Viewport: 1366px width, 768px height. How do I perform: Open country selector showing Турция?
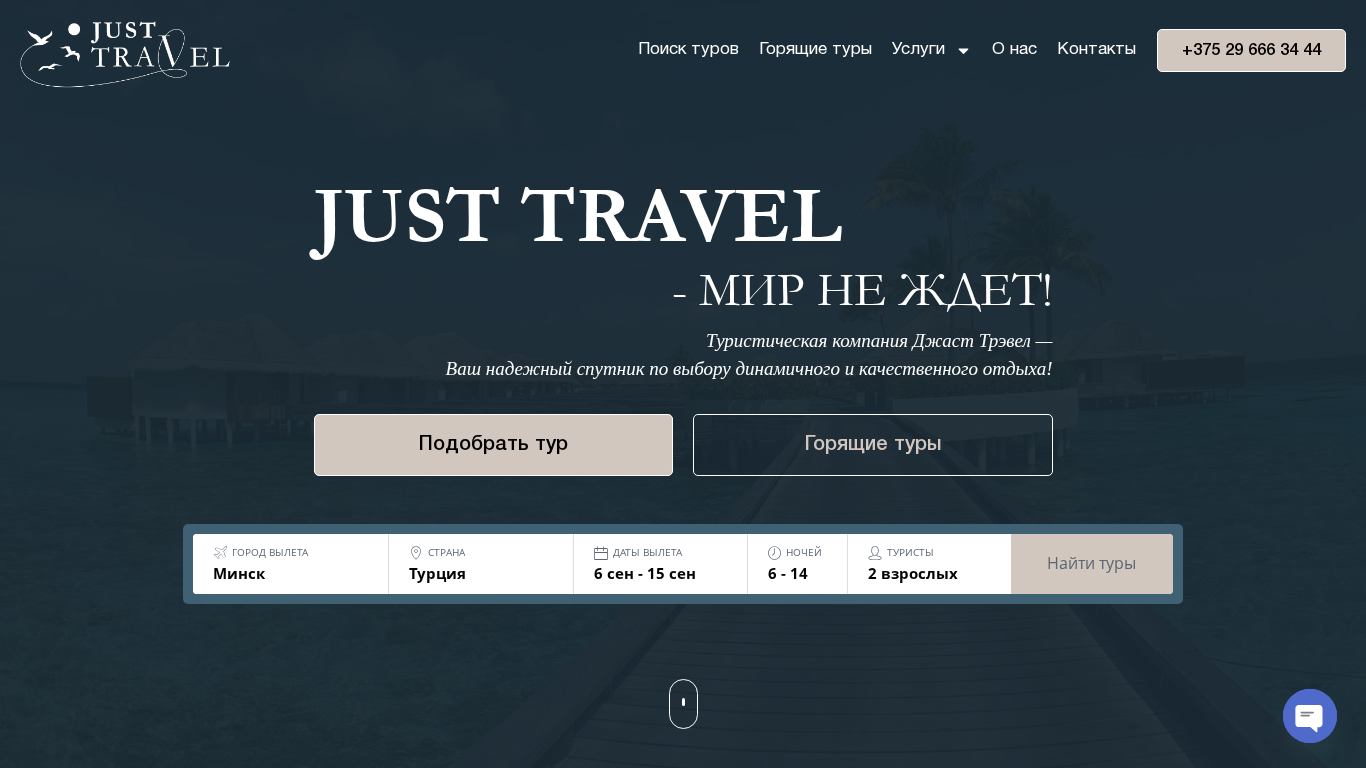point(481,564)
